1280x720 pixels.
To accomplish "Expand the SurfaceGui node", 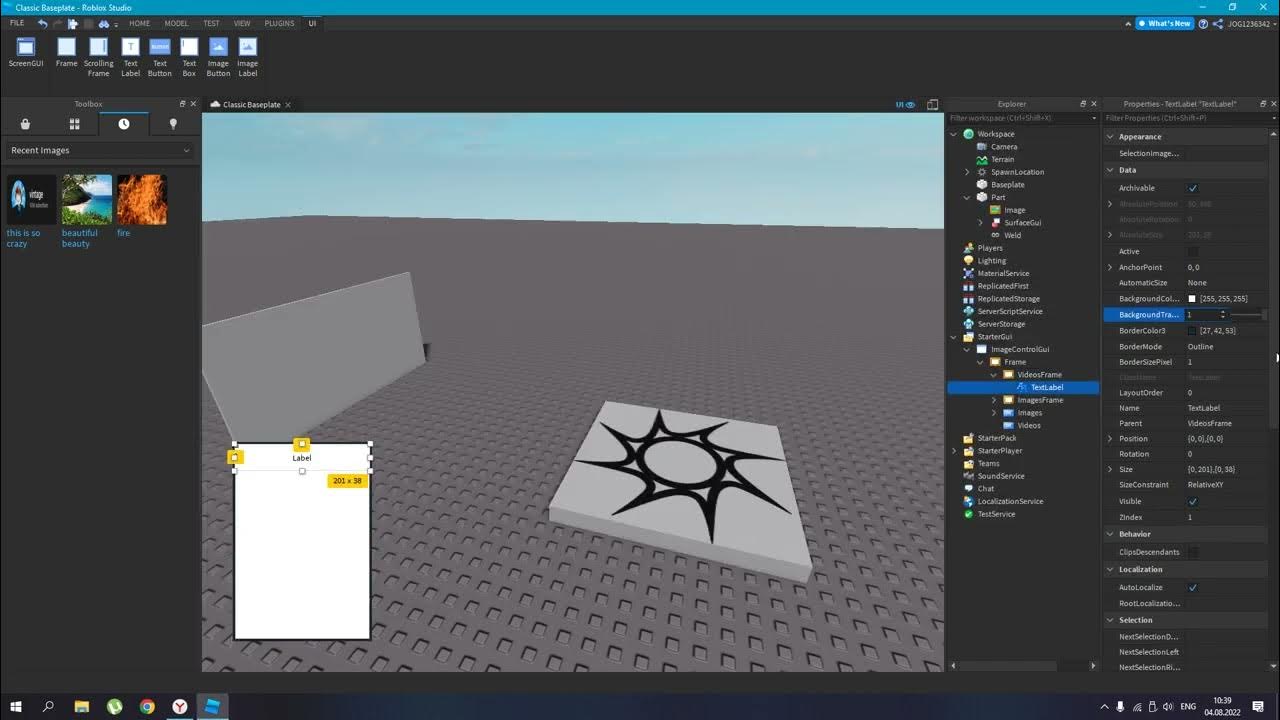I will point(981,223).
